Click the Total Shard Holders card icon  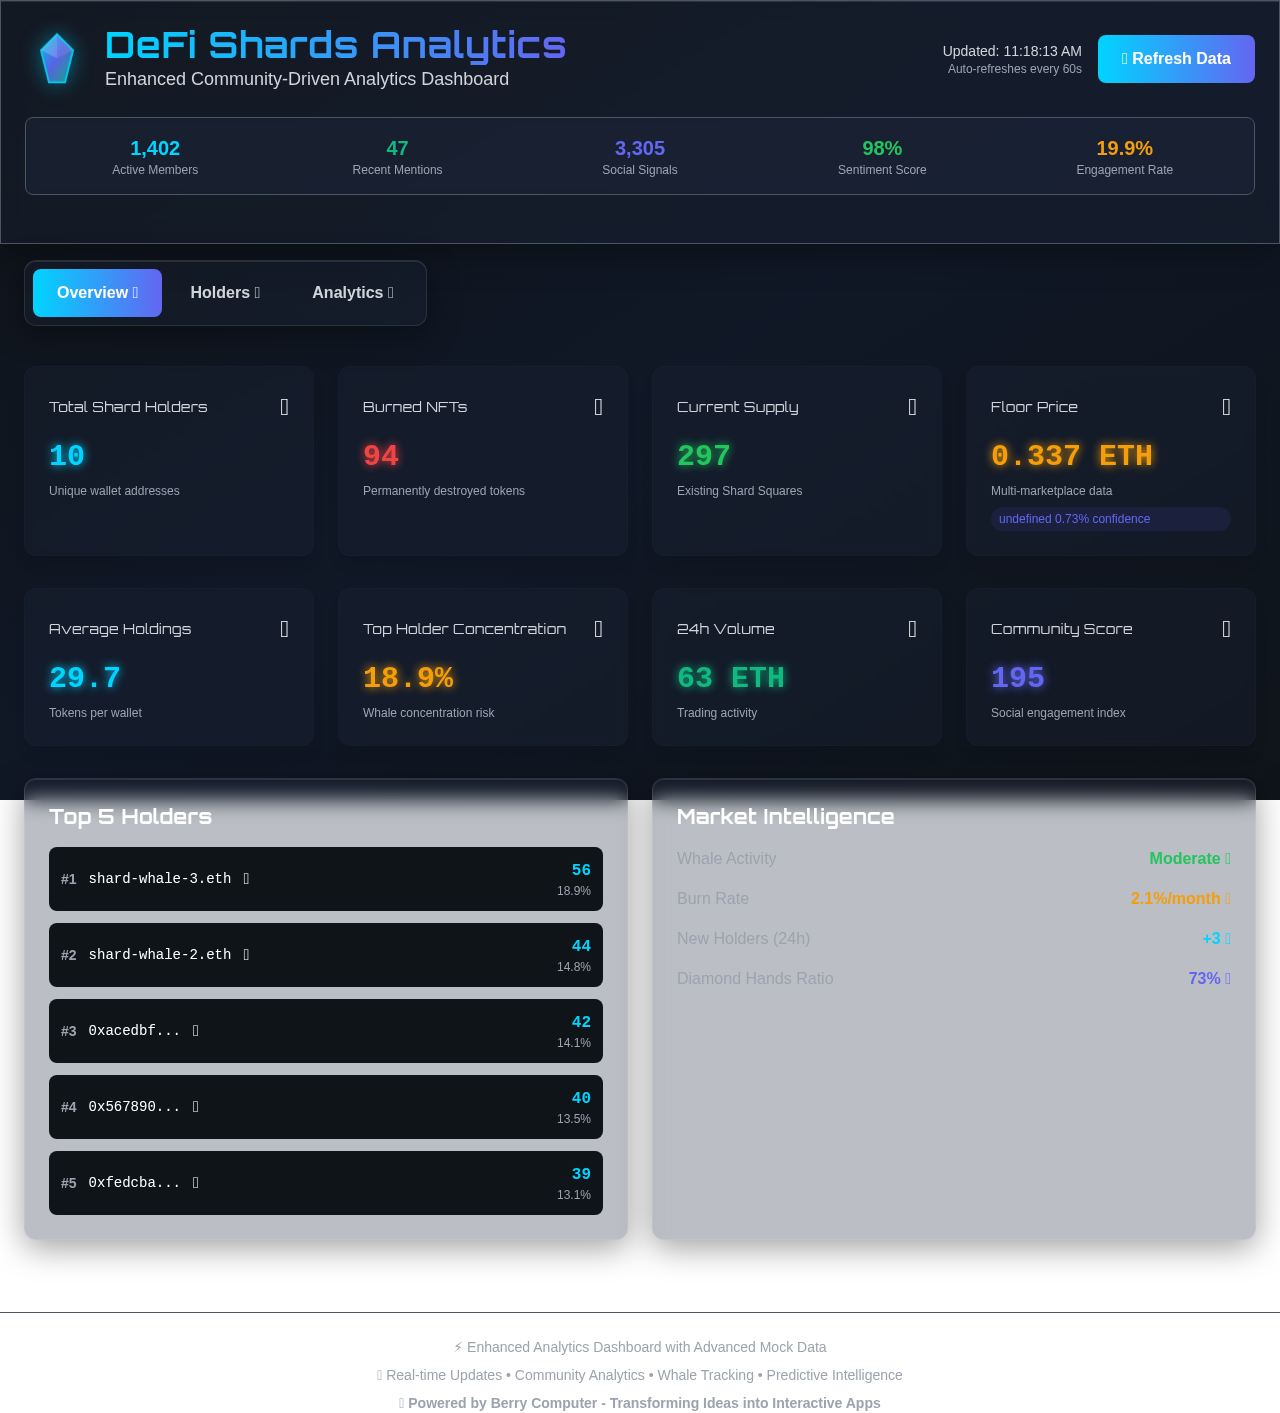click(x=284, y=406)
